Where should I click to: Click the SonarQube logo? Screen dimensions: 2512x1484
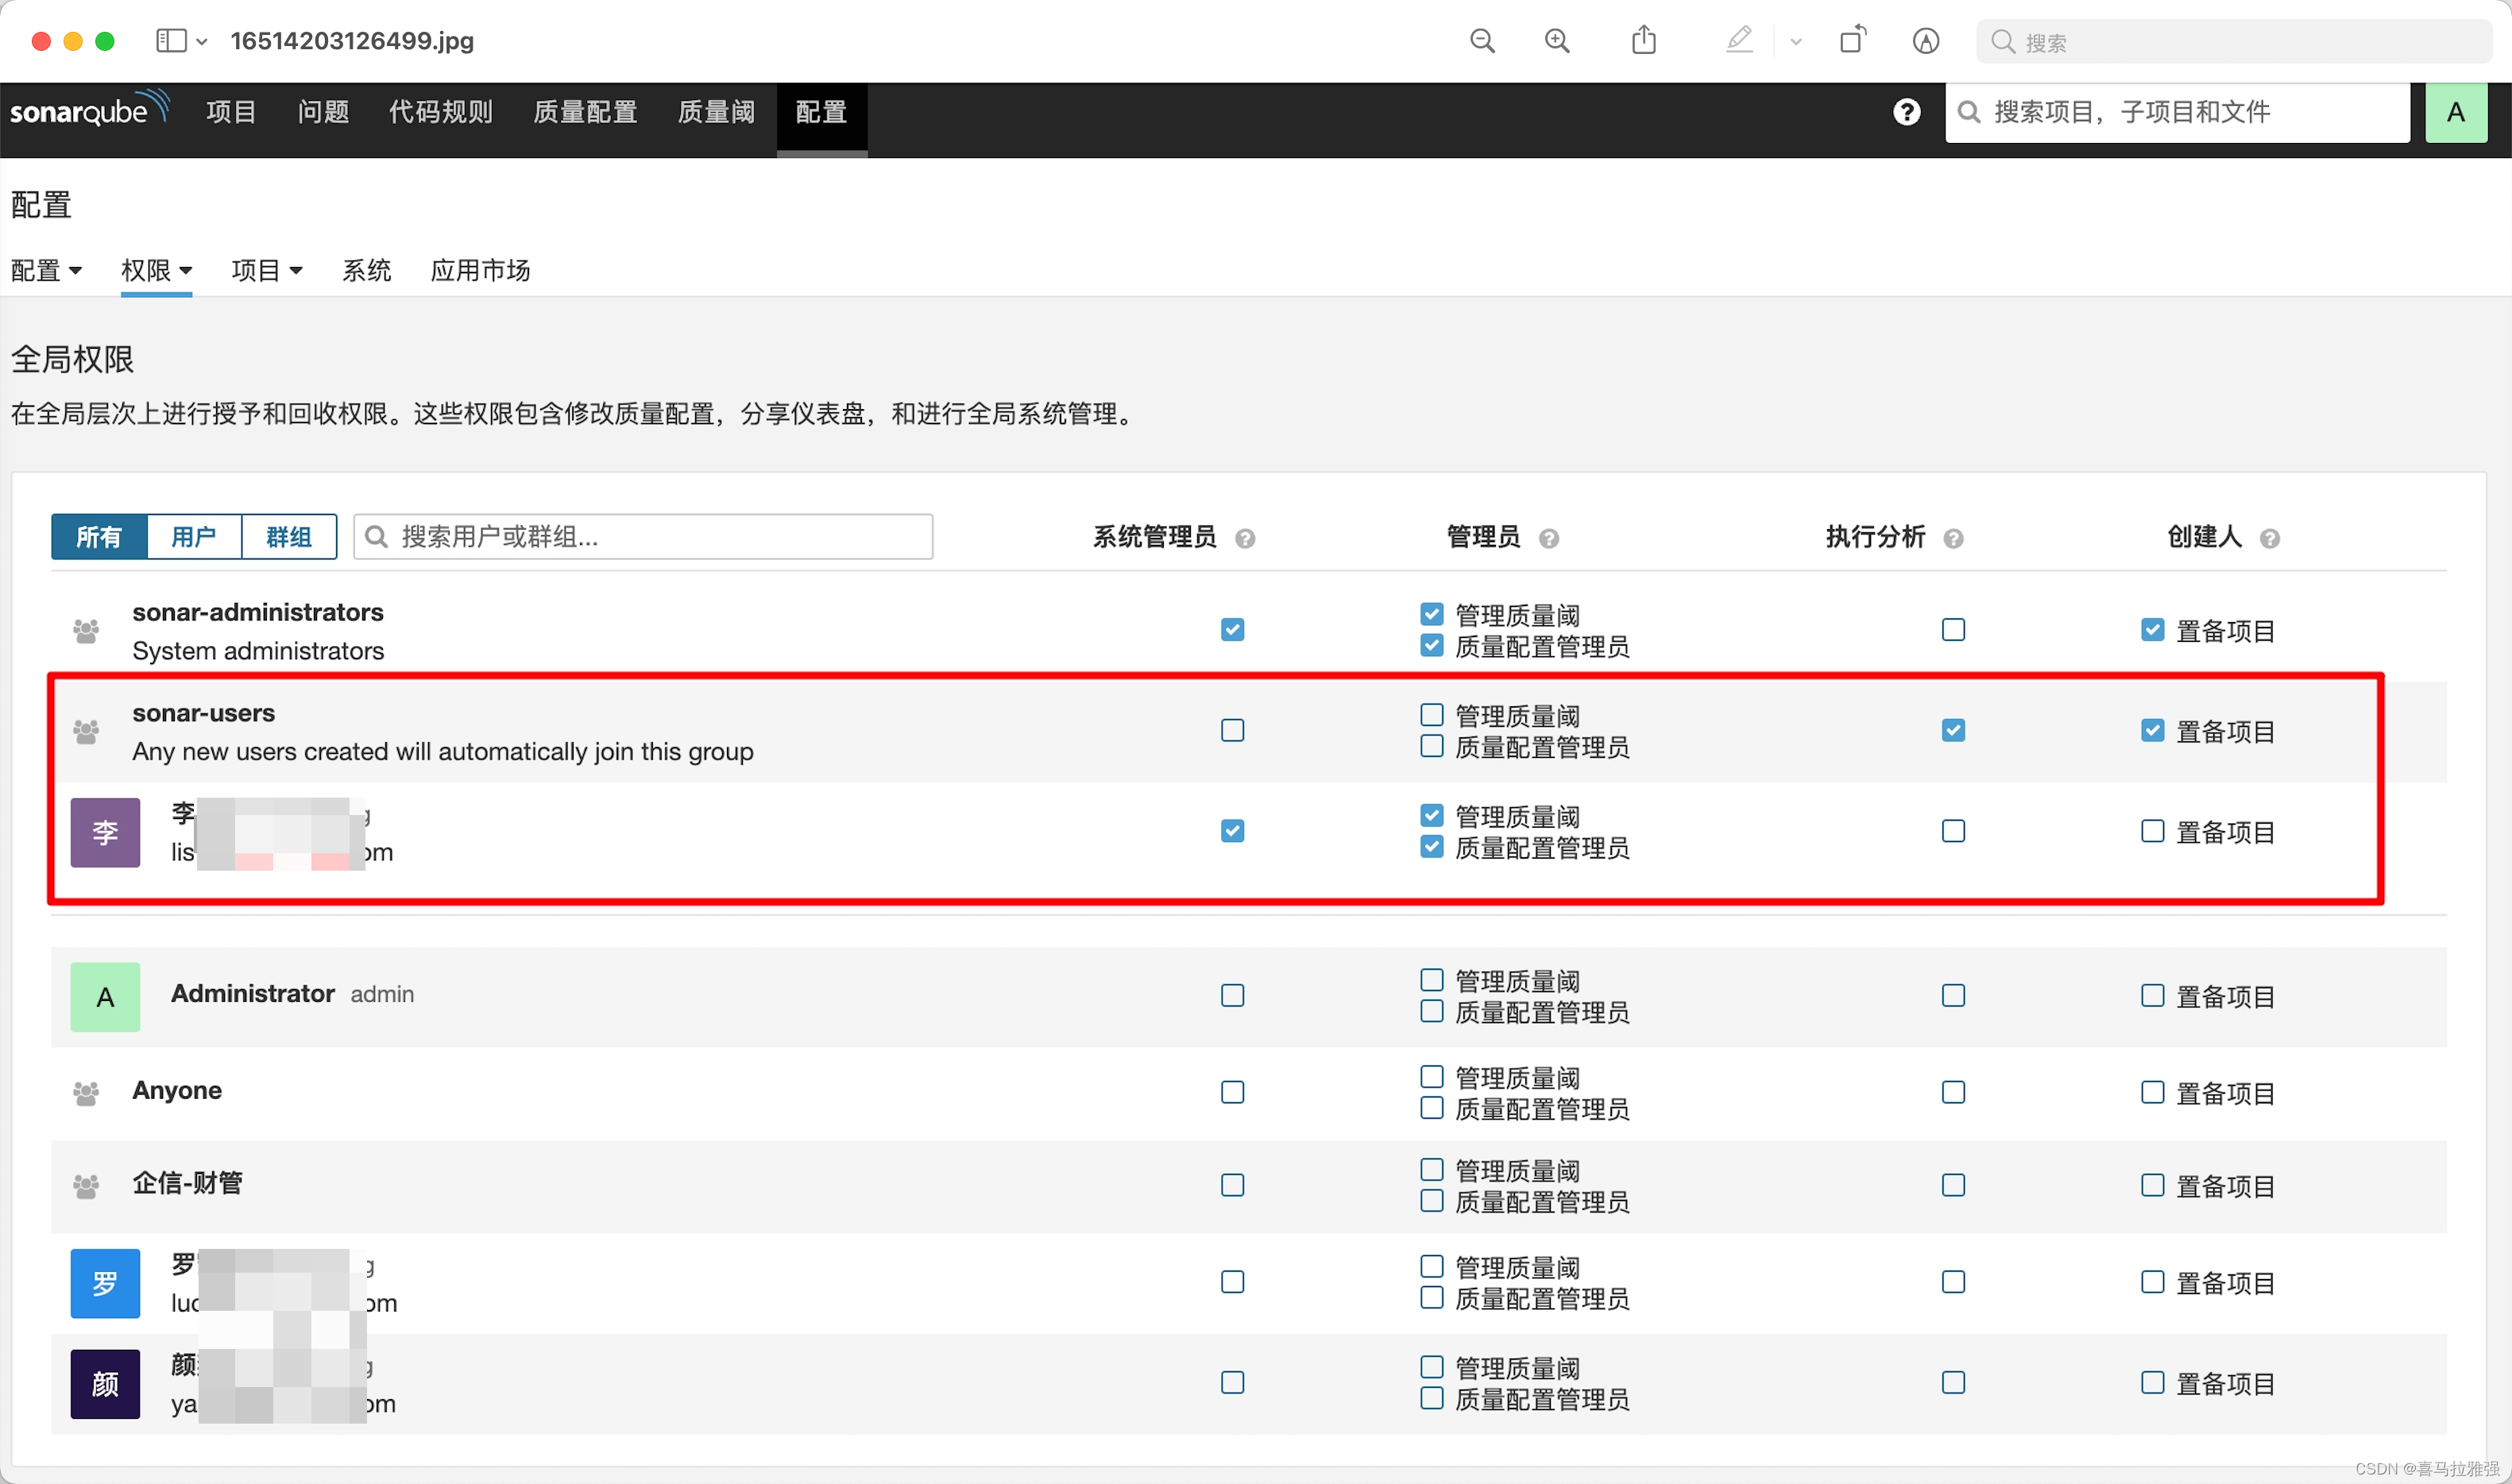pos(89,110)
